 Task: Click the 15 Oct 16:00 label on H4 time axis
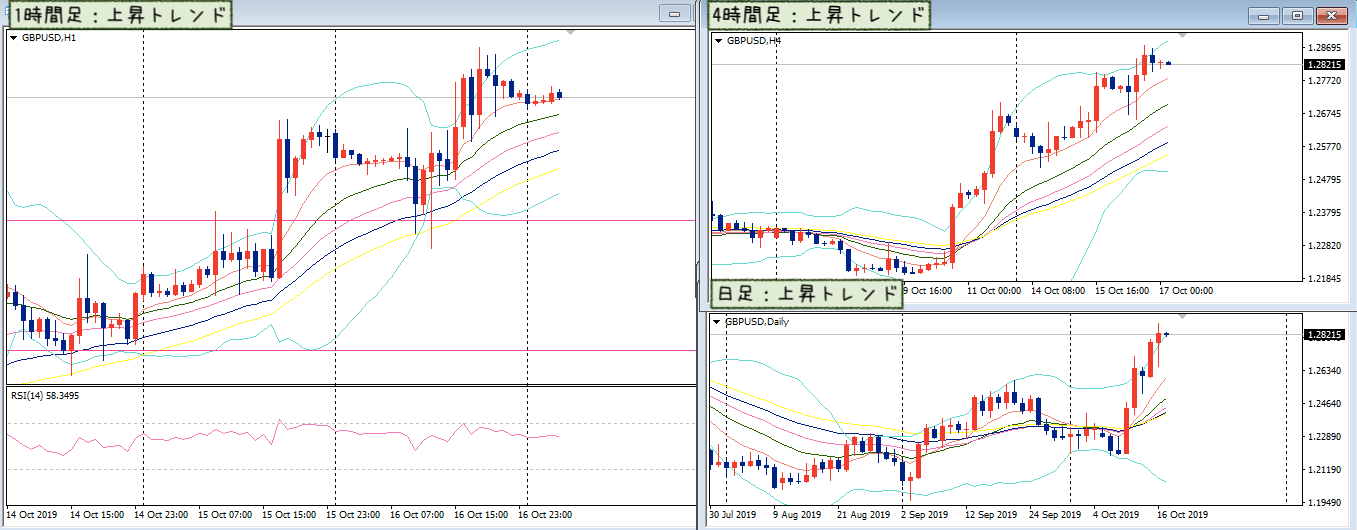click(1122, 290)
